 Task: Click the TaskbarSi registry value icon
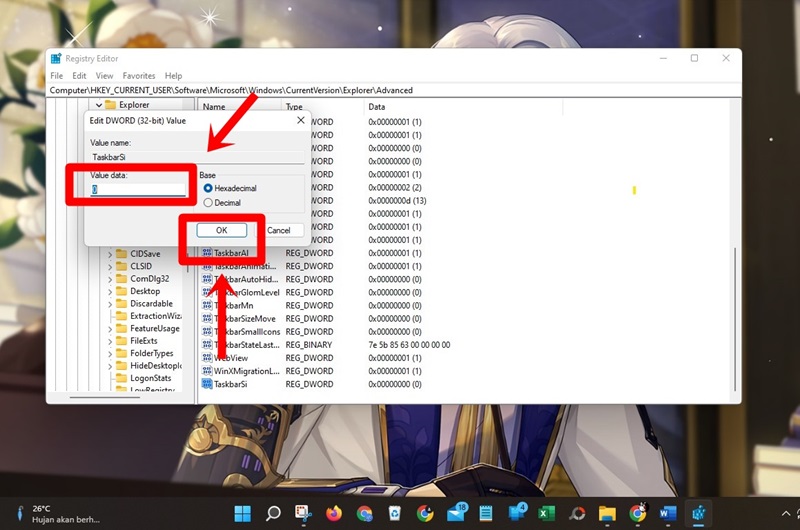tap(207, 384)
